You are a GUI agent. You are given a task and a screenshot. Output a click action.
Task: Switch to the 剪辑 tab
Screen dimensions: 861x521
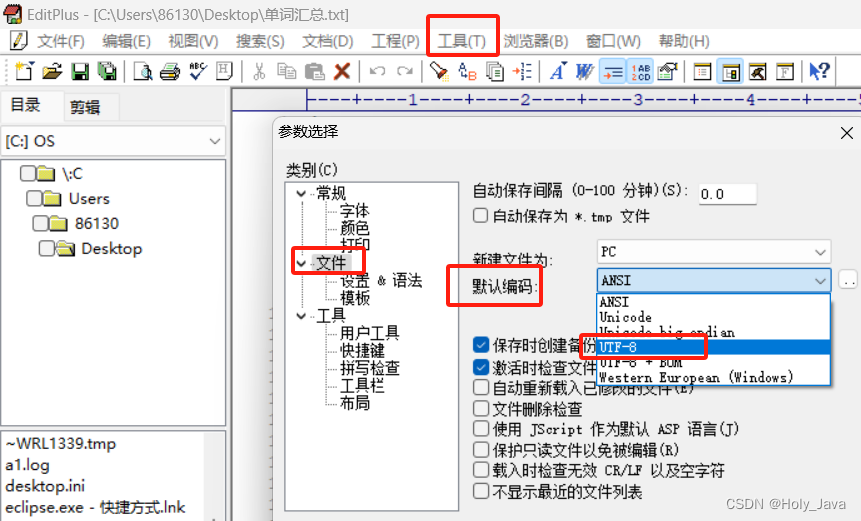pos(85,107)
